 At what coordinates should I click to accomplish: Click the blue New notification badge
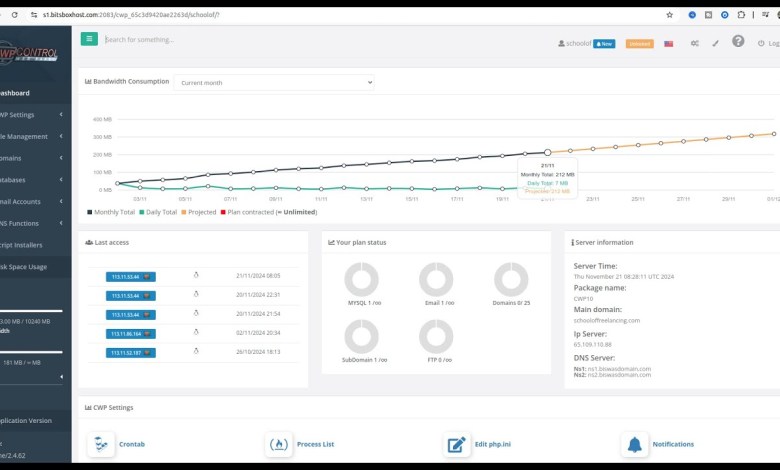coord(604,44)
